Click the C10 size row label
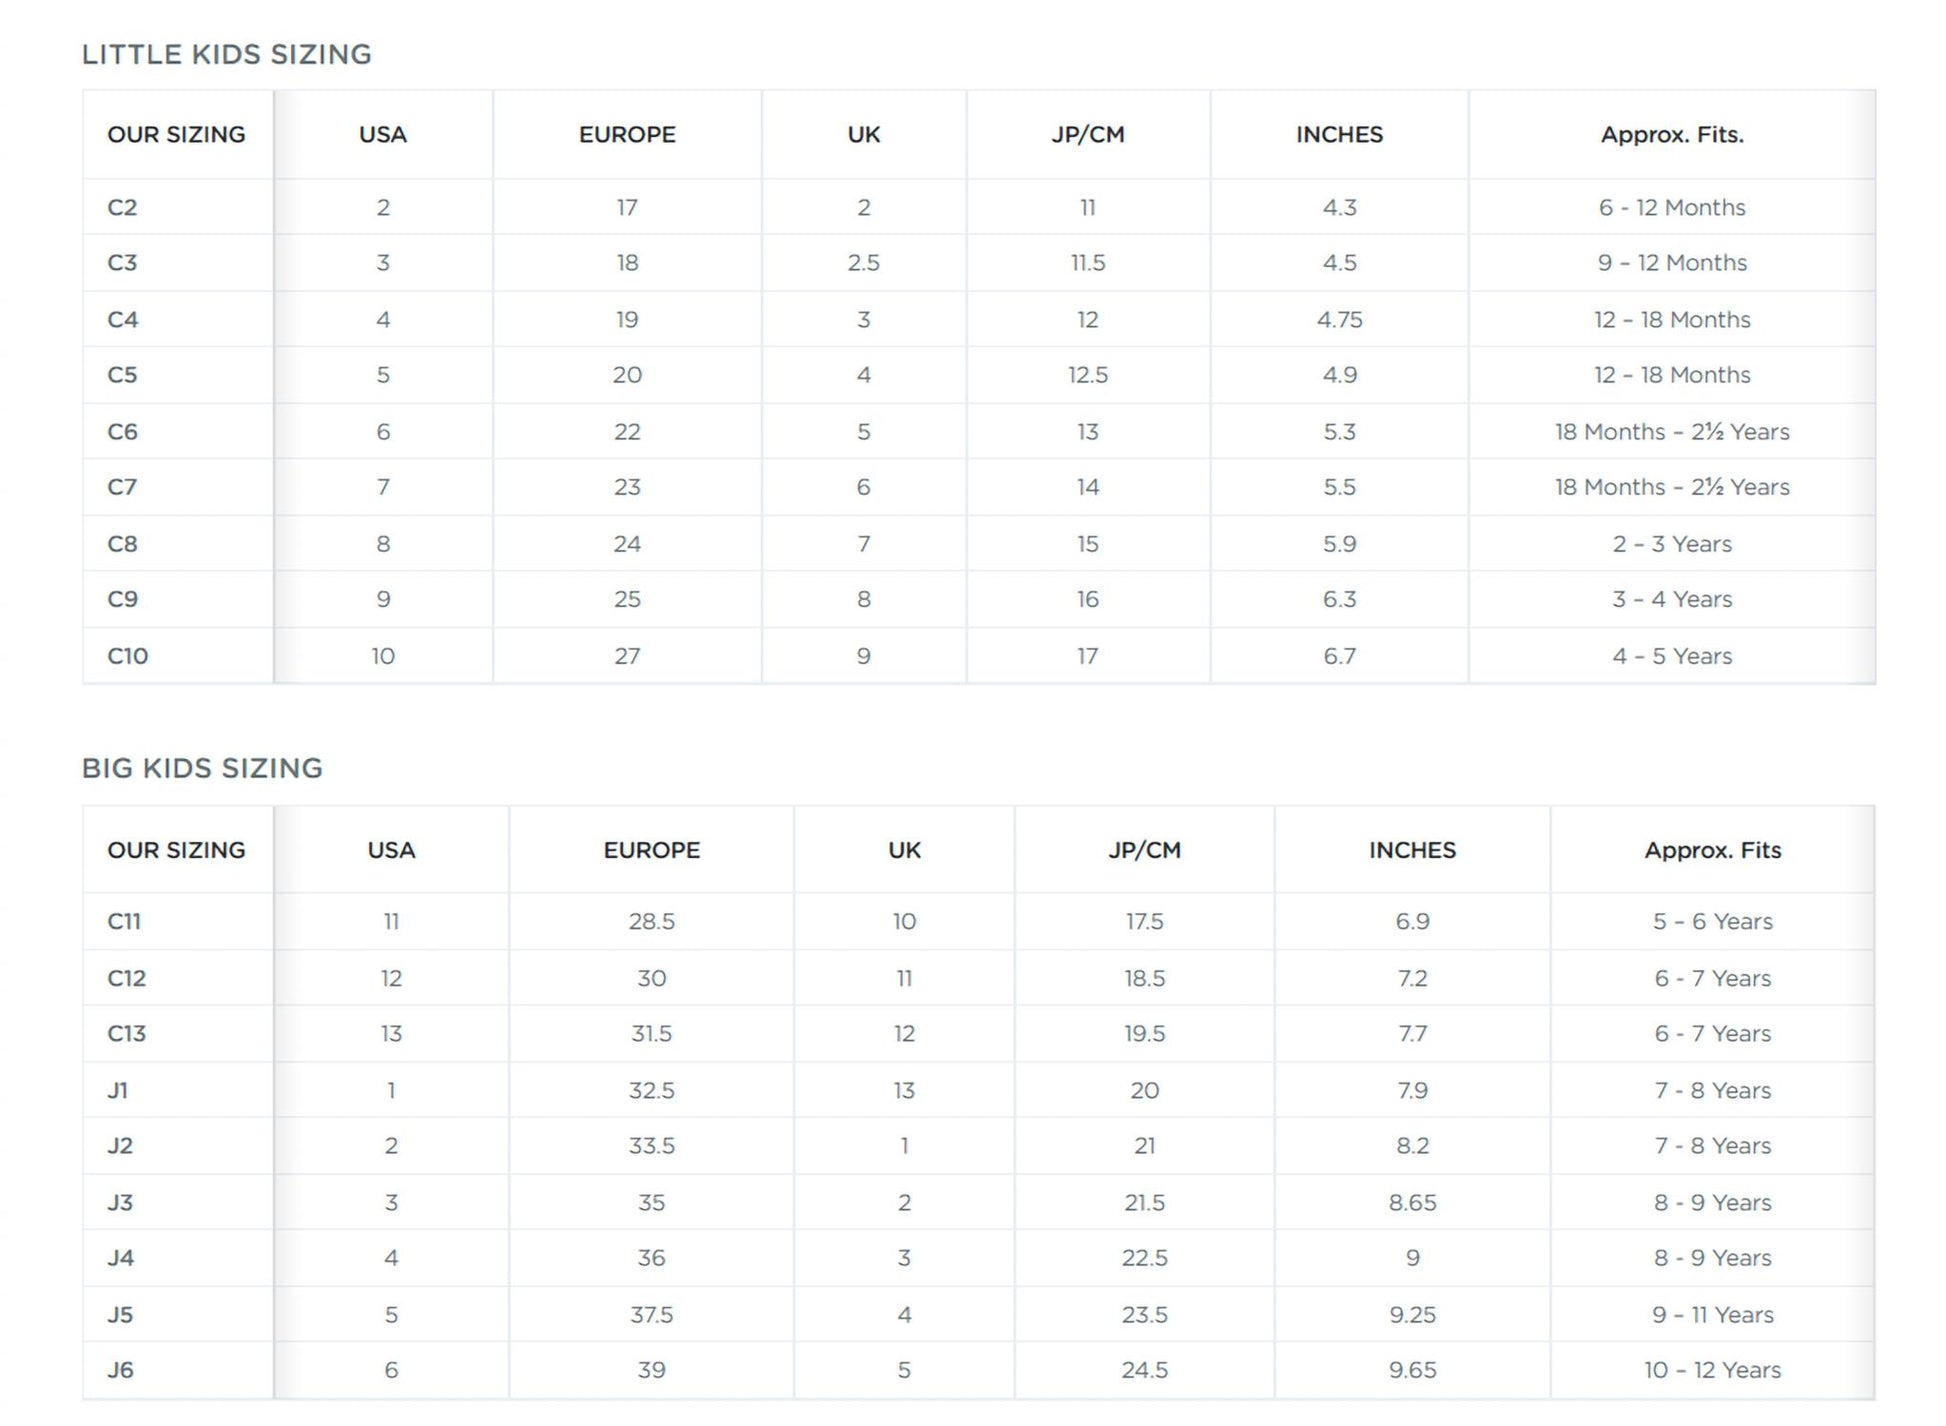 tap(127, 656)
